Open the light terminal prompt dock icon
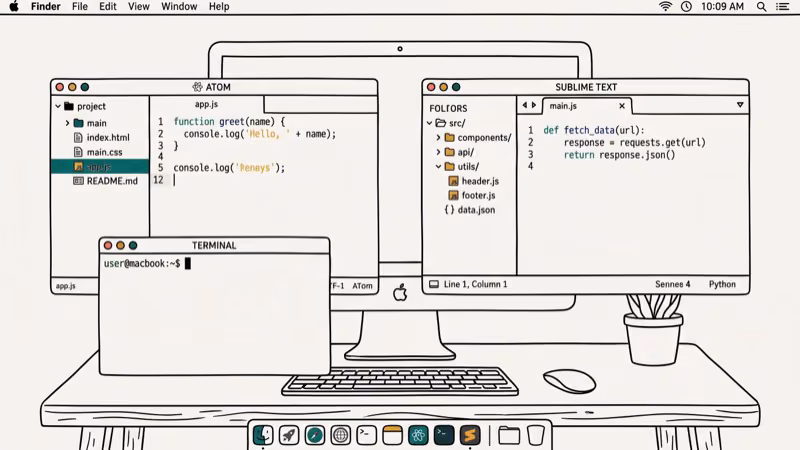This screenshot has width=800, height=450. point(366,435)
